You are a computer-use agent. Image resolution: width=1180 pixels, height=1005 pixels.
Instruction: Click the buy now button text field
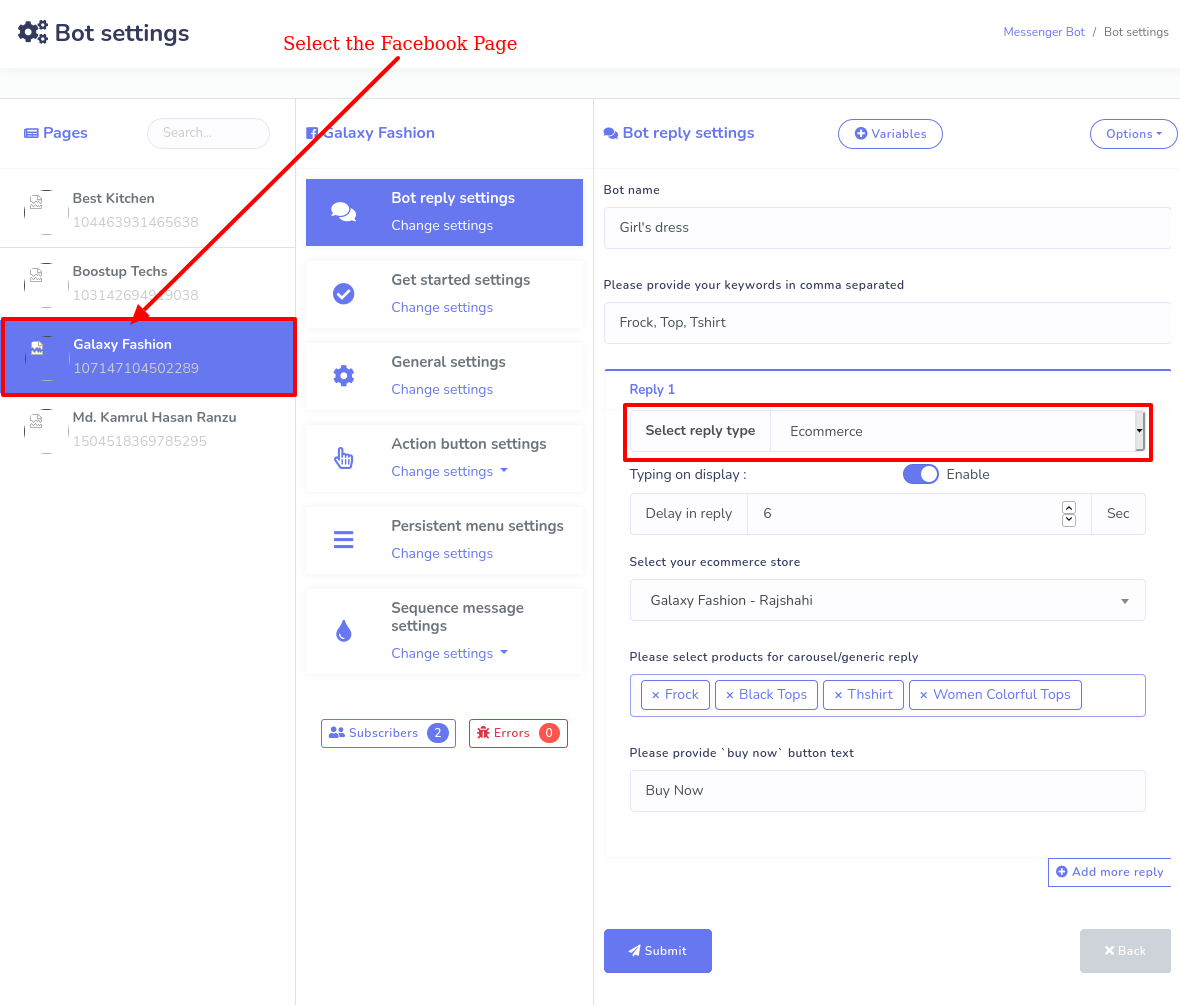887,790
